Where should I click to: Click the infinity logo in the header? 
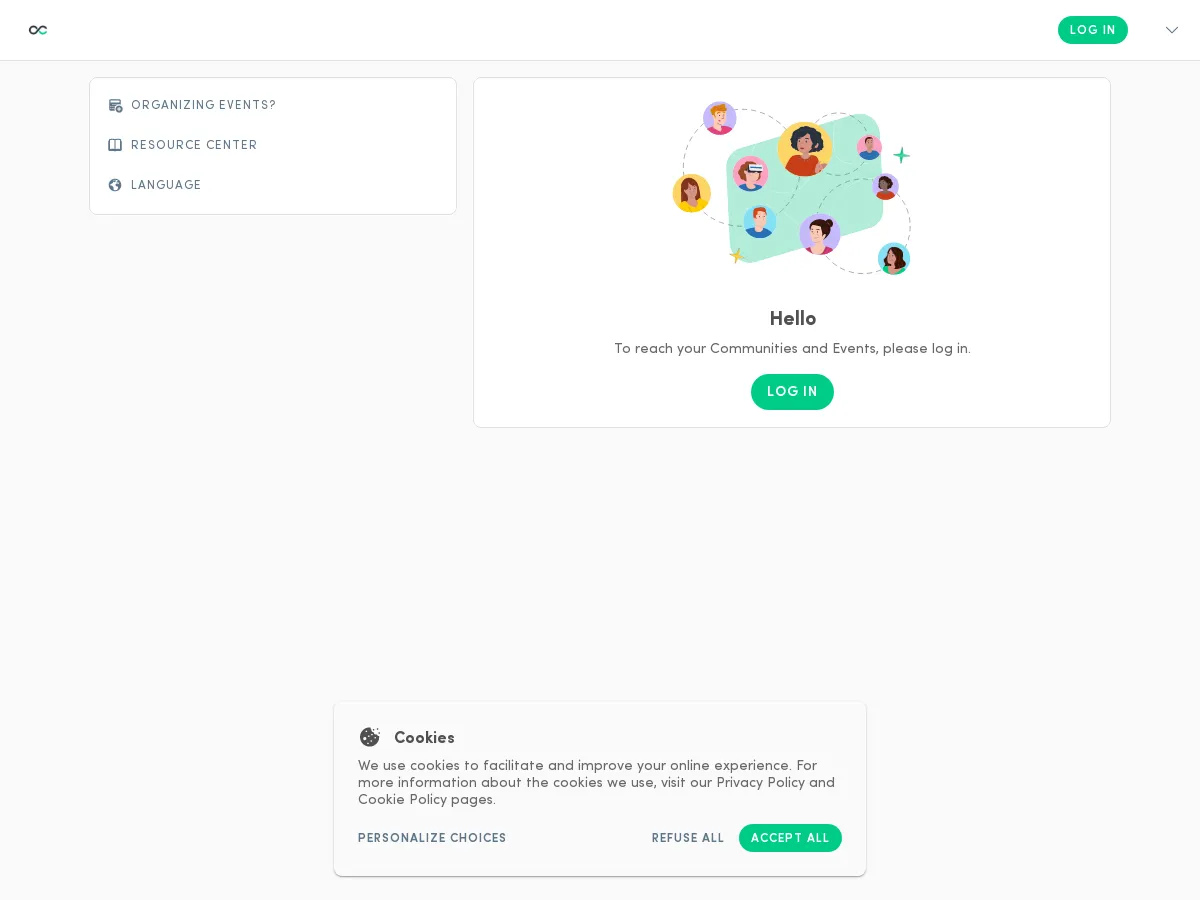tap(38, 30)
